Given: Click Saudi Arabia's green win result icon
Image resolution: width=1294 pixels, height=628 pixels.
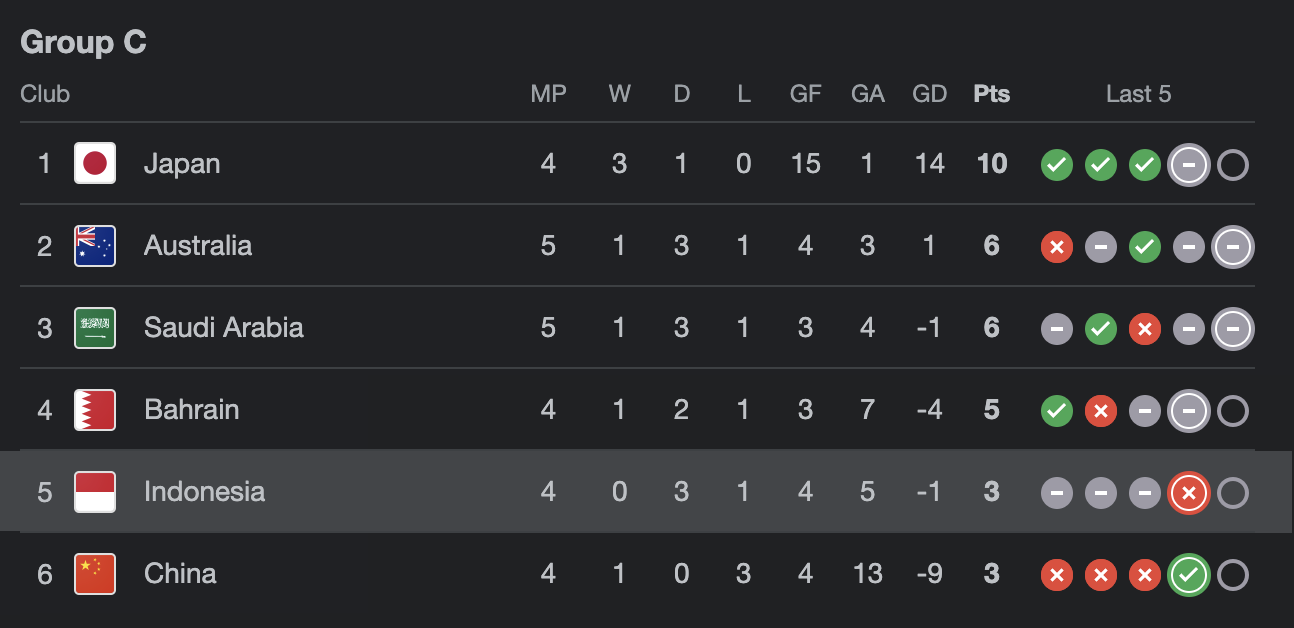Looking at the screenshot, I should tap(1101, 329).
